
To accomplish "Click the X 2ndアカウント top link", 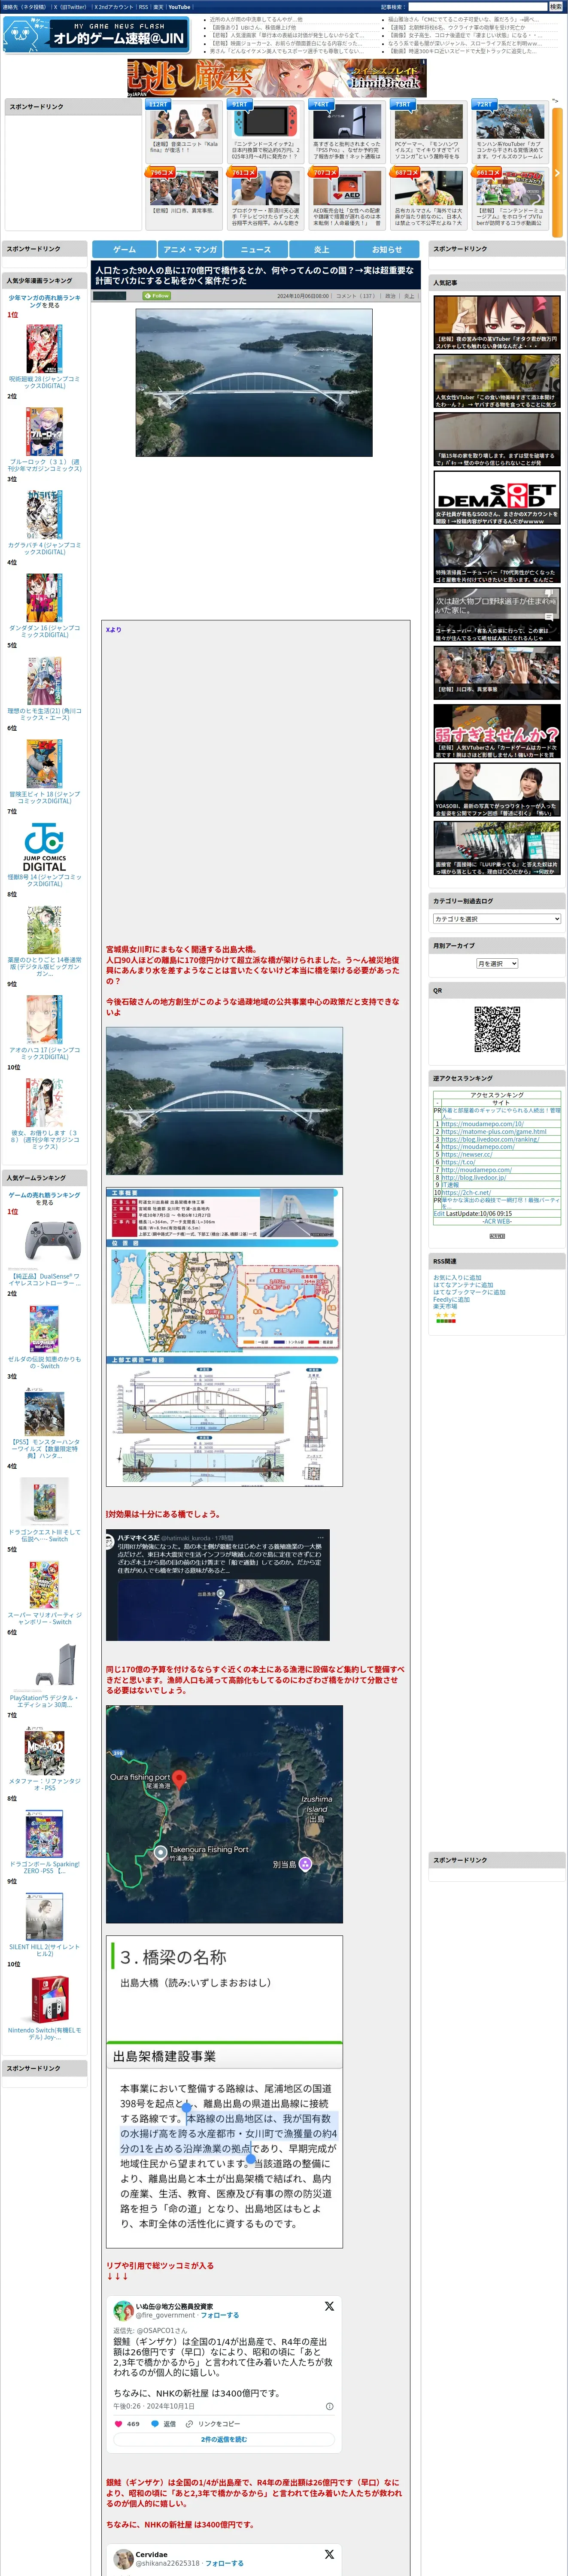I will 114,7.
